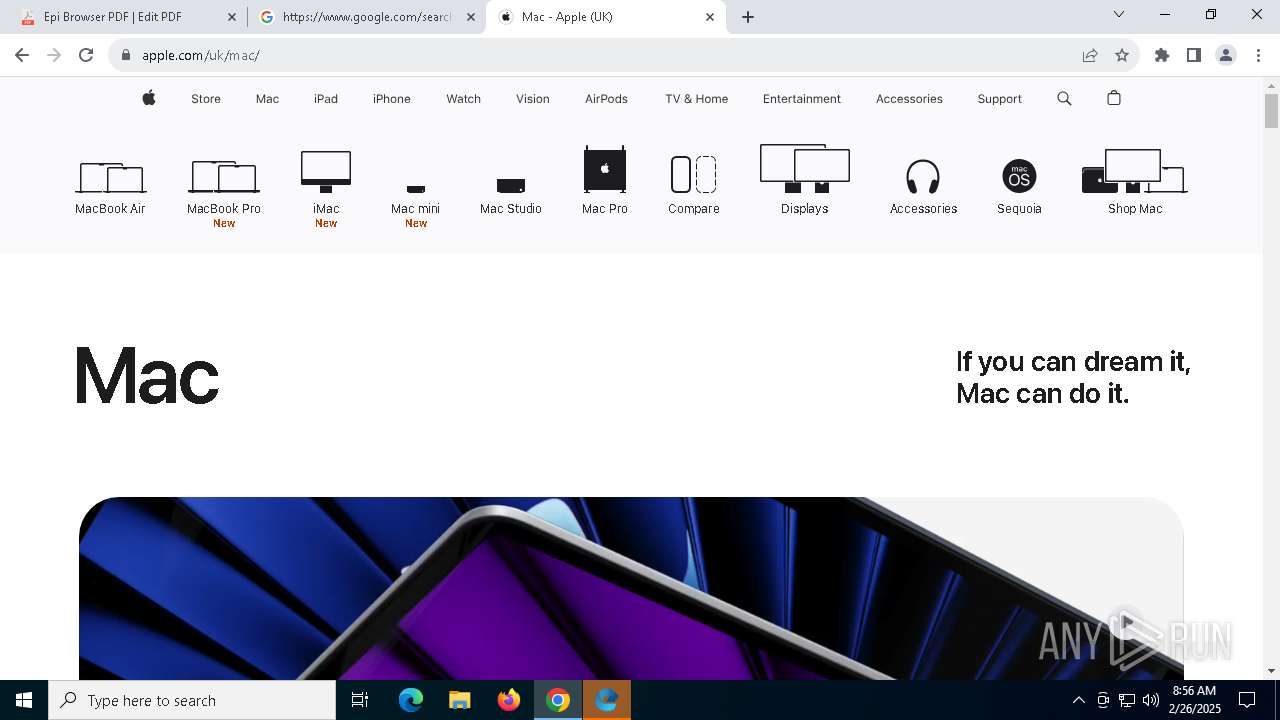Go back with browser back arrow
Viewport: 1280px width, 720px height.
coord(22,55)
